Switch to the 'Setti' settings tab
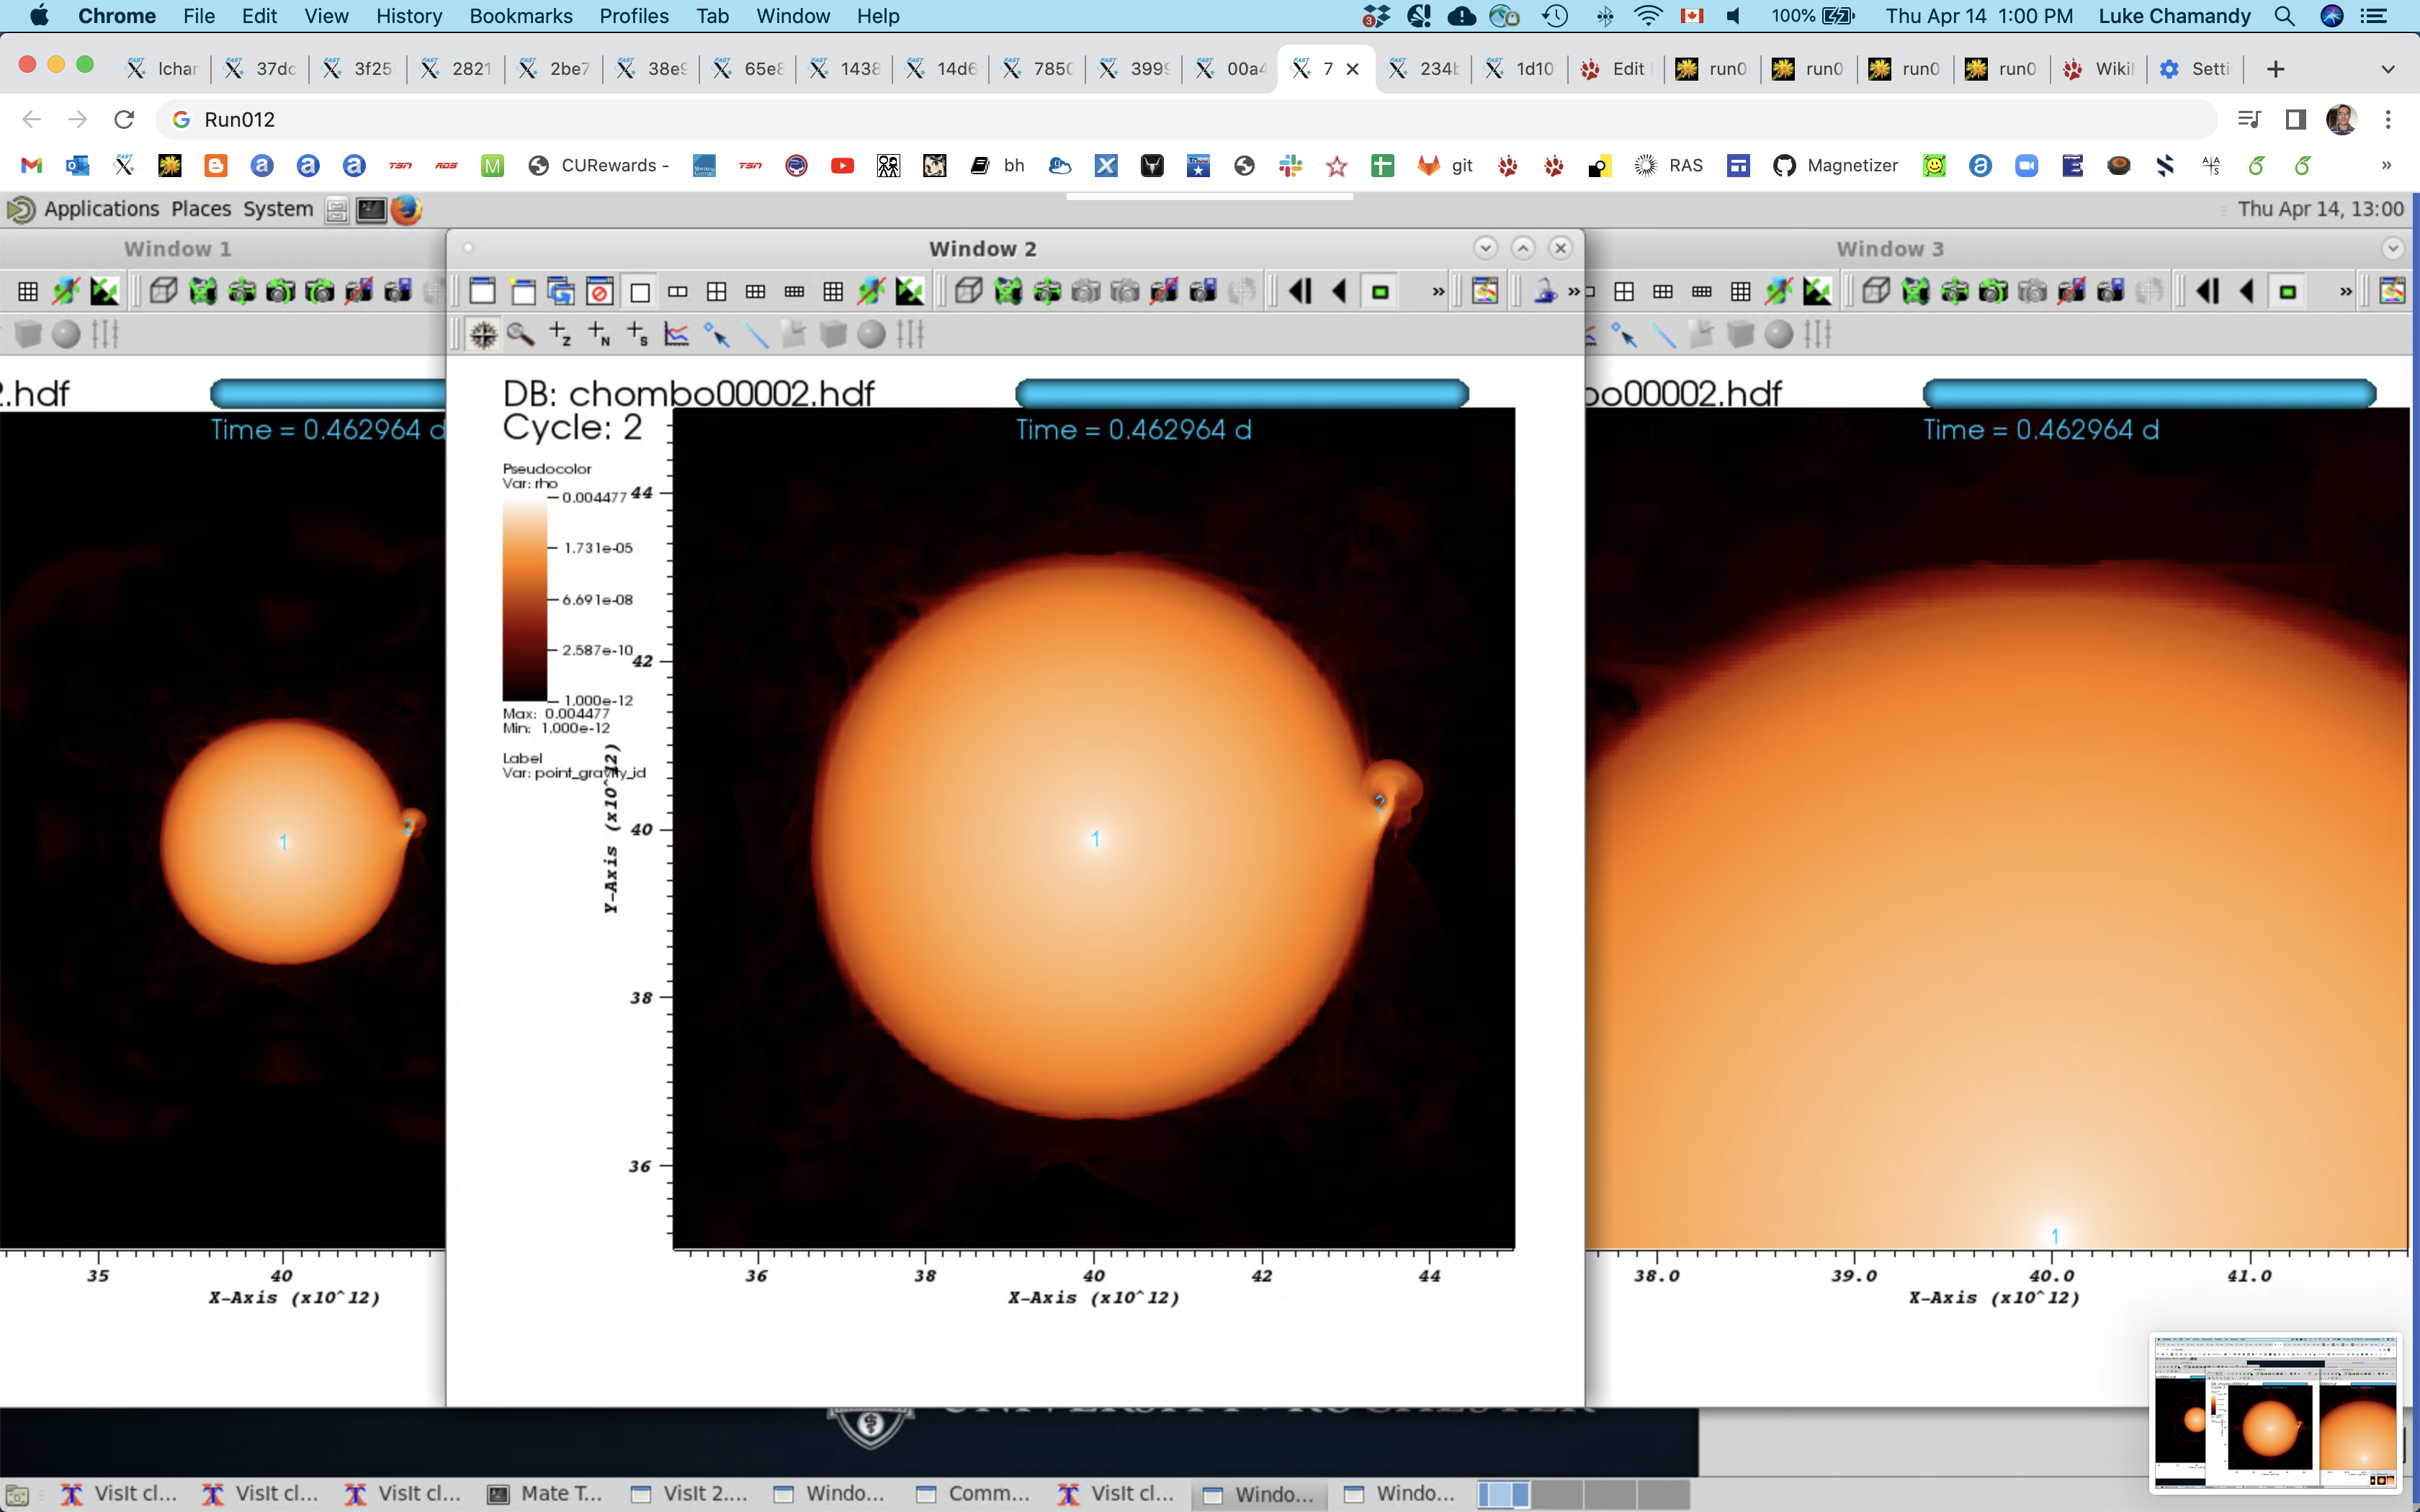This screenshot has height=1512, width=2420. tap(2195, 68)
